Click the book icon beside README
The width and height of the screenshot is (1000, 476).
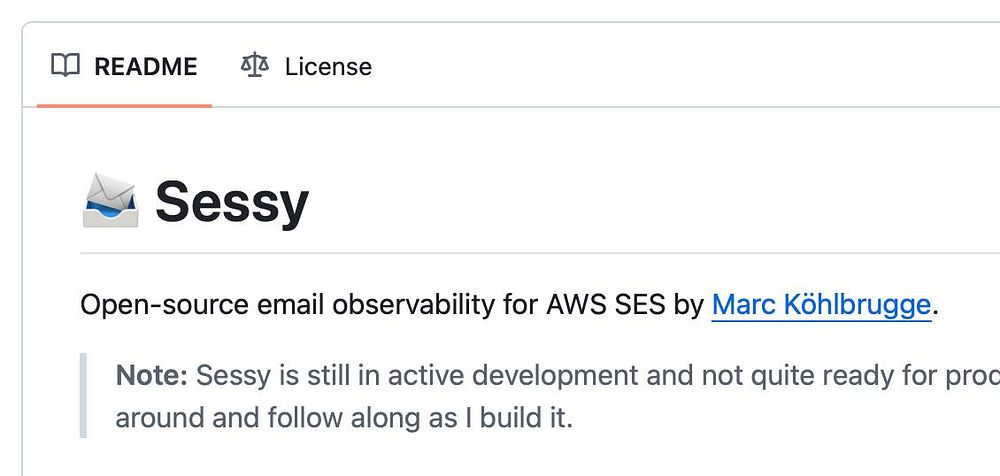[66, 66]
